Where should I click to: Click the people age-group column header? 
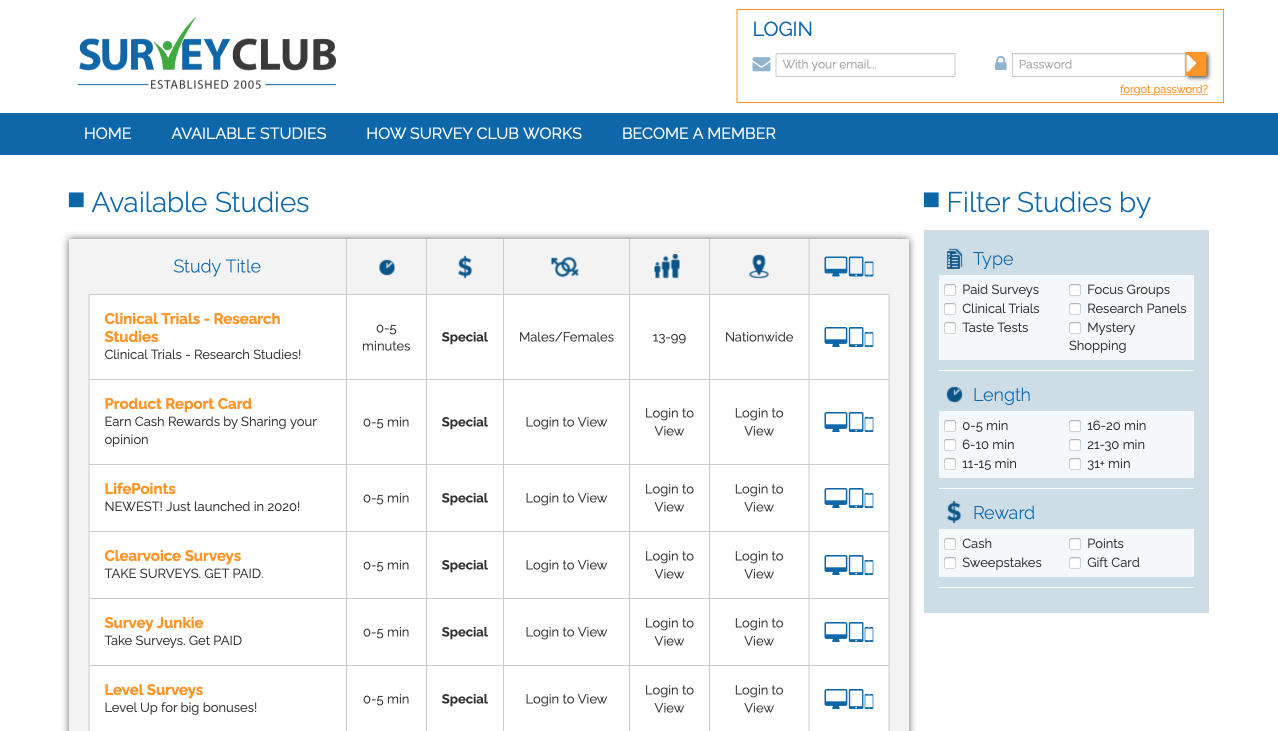coord(668,267)
